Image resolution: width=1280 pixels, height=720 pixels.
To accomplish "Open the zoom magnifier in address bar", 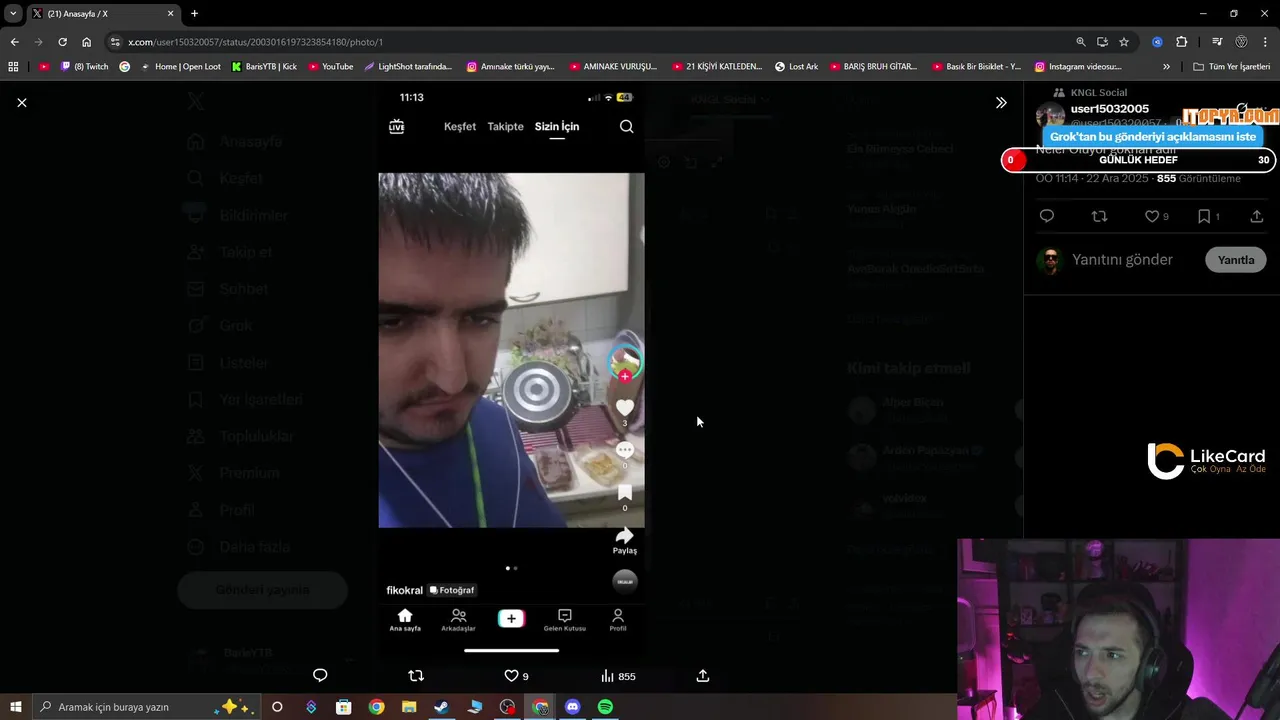I will point(1080,42).
